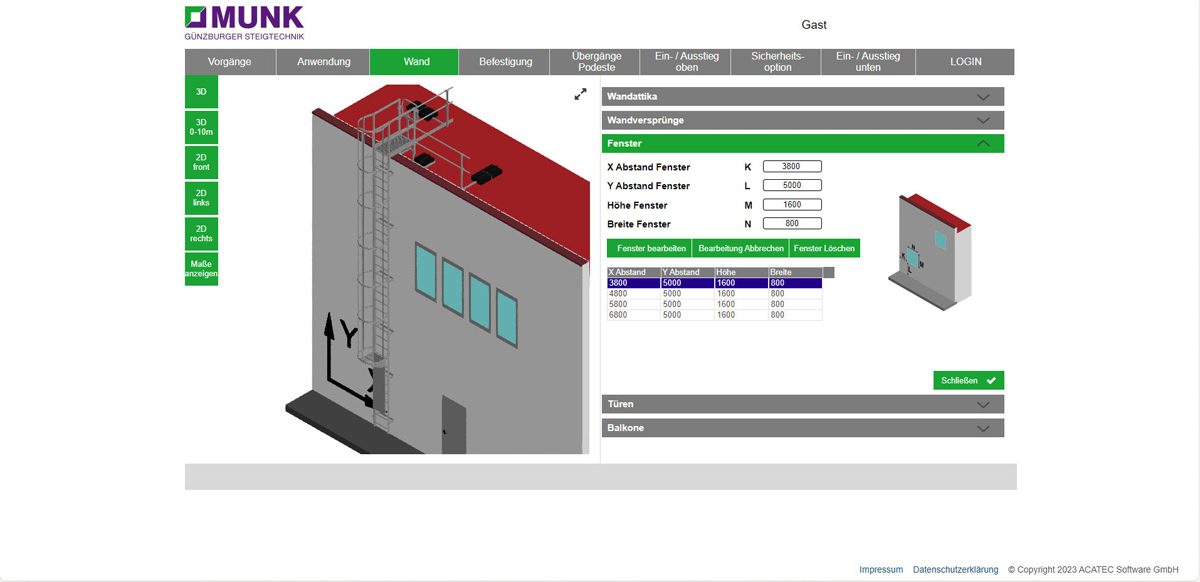
Task: Expand the Wandversprünge section
Action: pyautogui.click(x=802, y=120)
